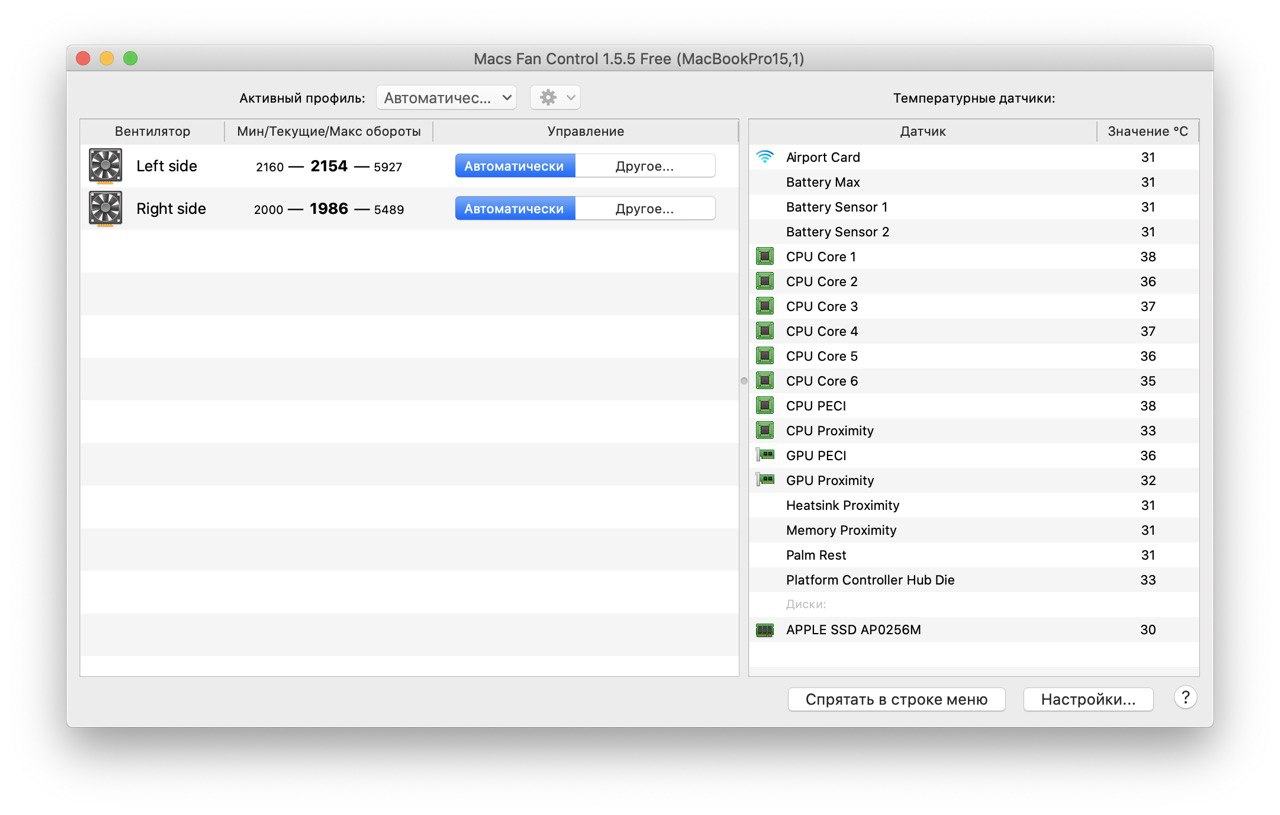Click Спрятать в строке меню button
The height and width of the screenshot is (815, 1280).
897,700
